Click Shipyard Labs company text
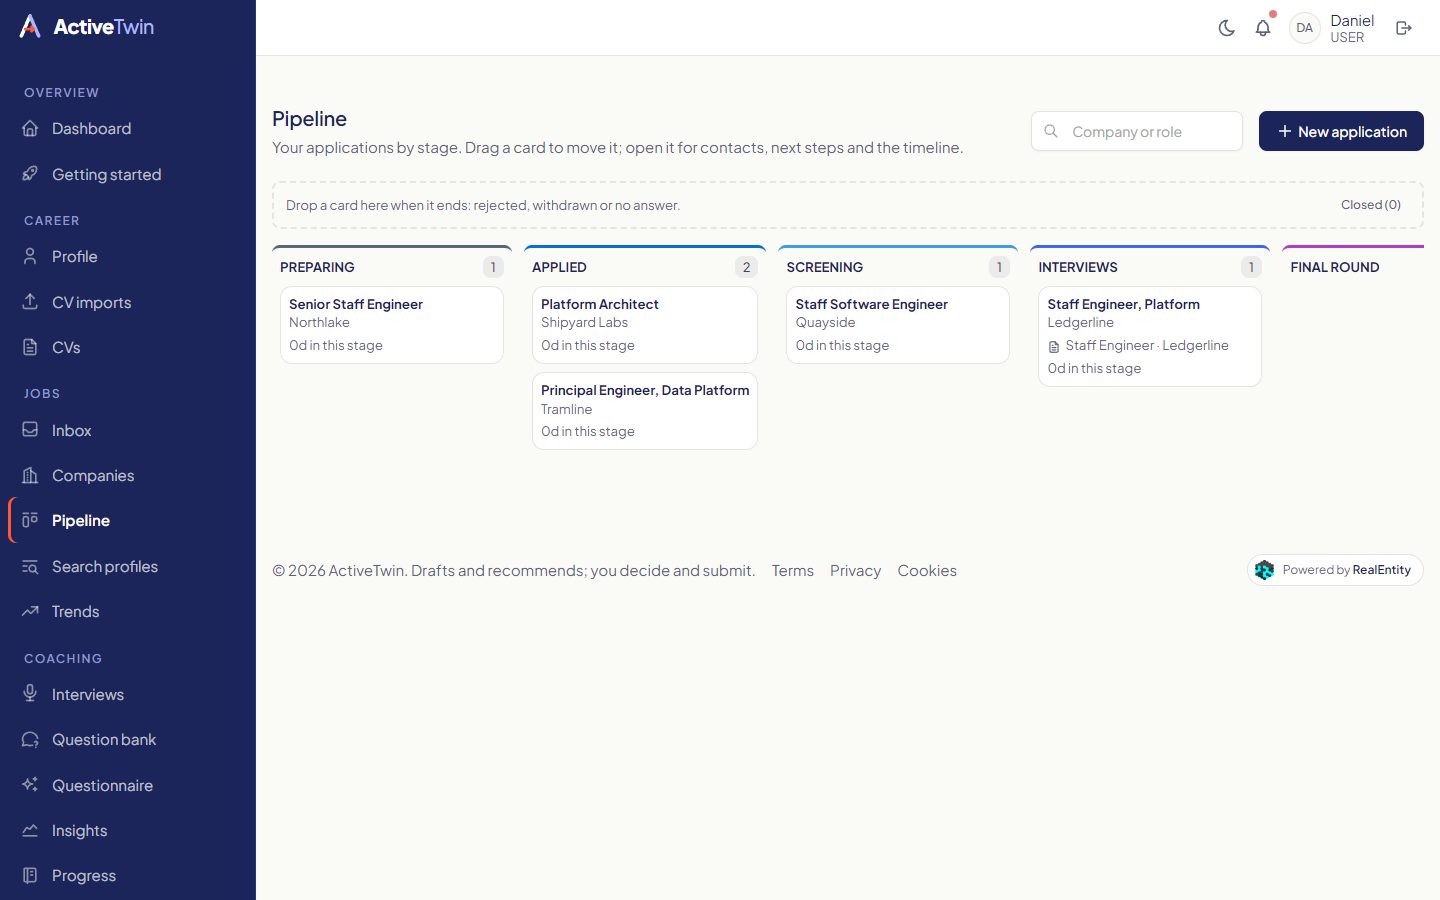Screen dimensions: 1440x900 point(585,323)
